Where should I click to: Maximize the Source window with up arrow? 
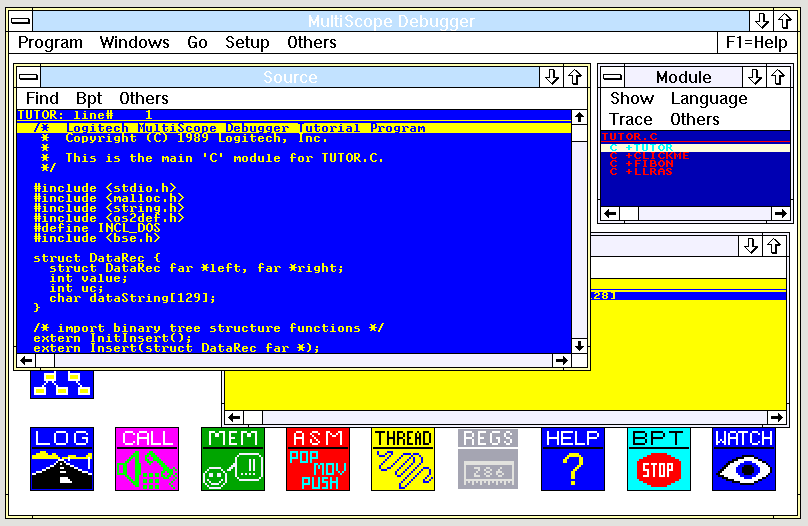576,77
